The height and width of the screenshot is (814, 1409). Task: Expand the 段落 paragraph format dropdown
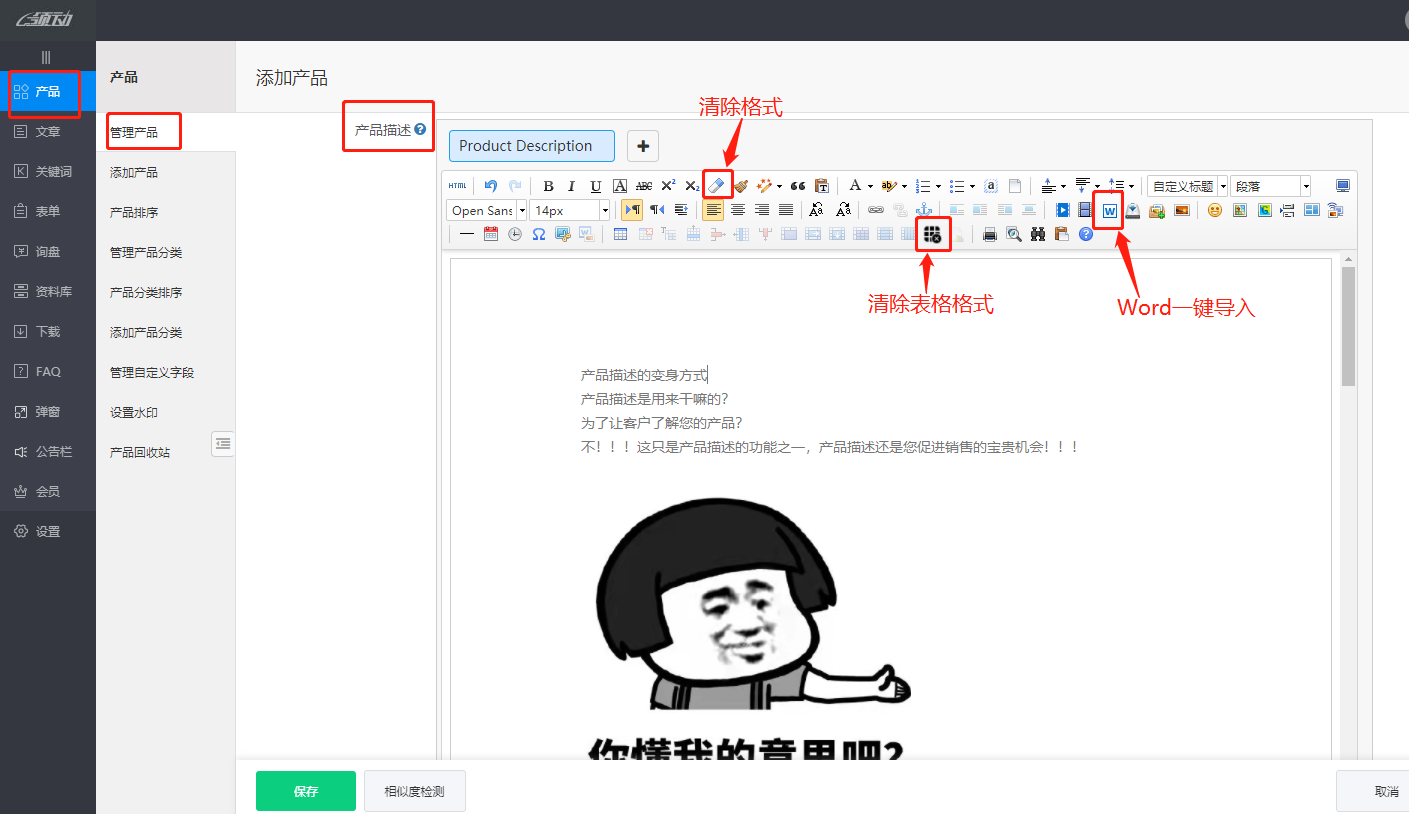(x=1268, y=185)
